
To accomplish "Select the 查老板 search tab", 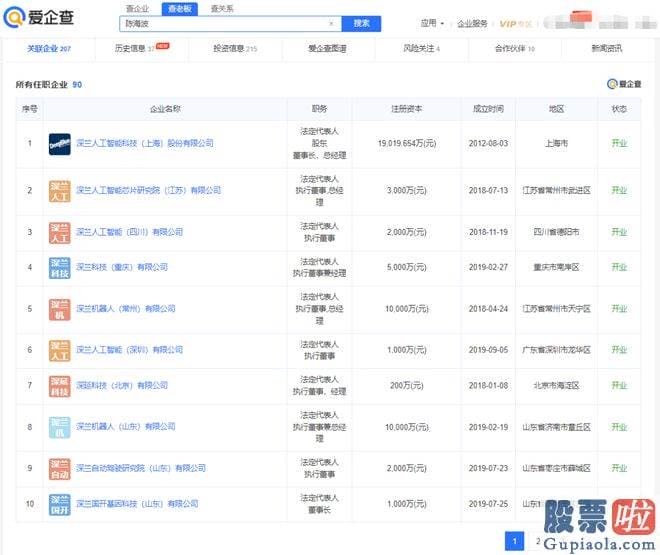I will 180,8.
